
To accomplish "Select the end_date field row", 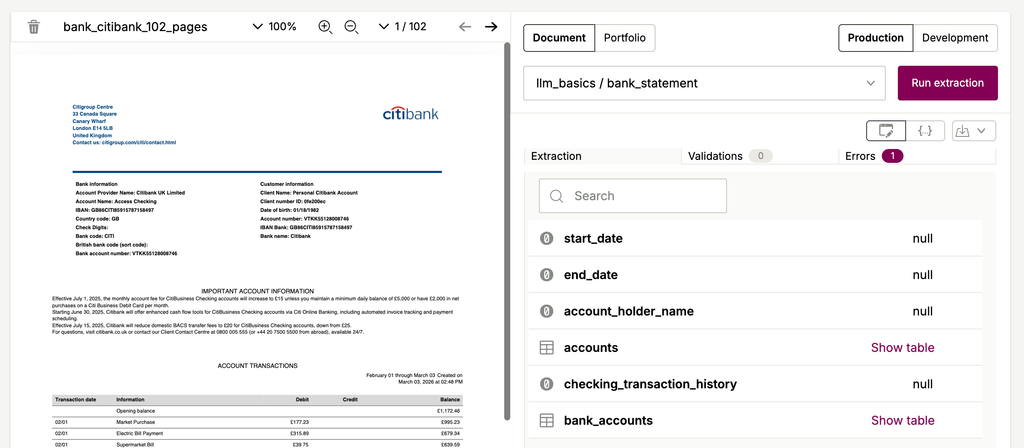I will 755,275.
